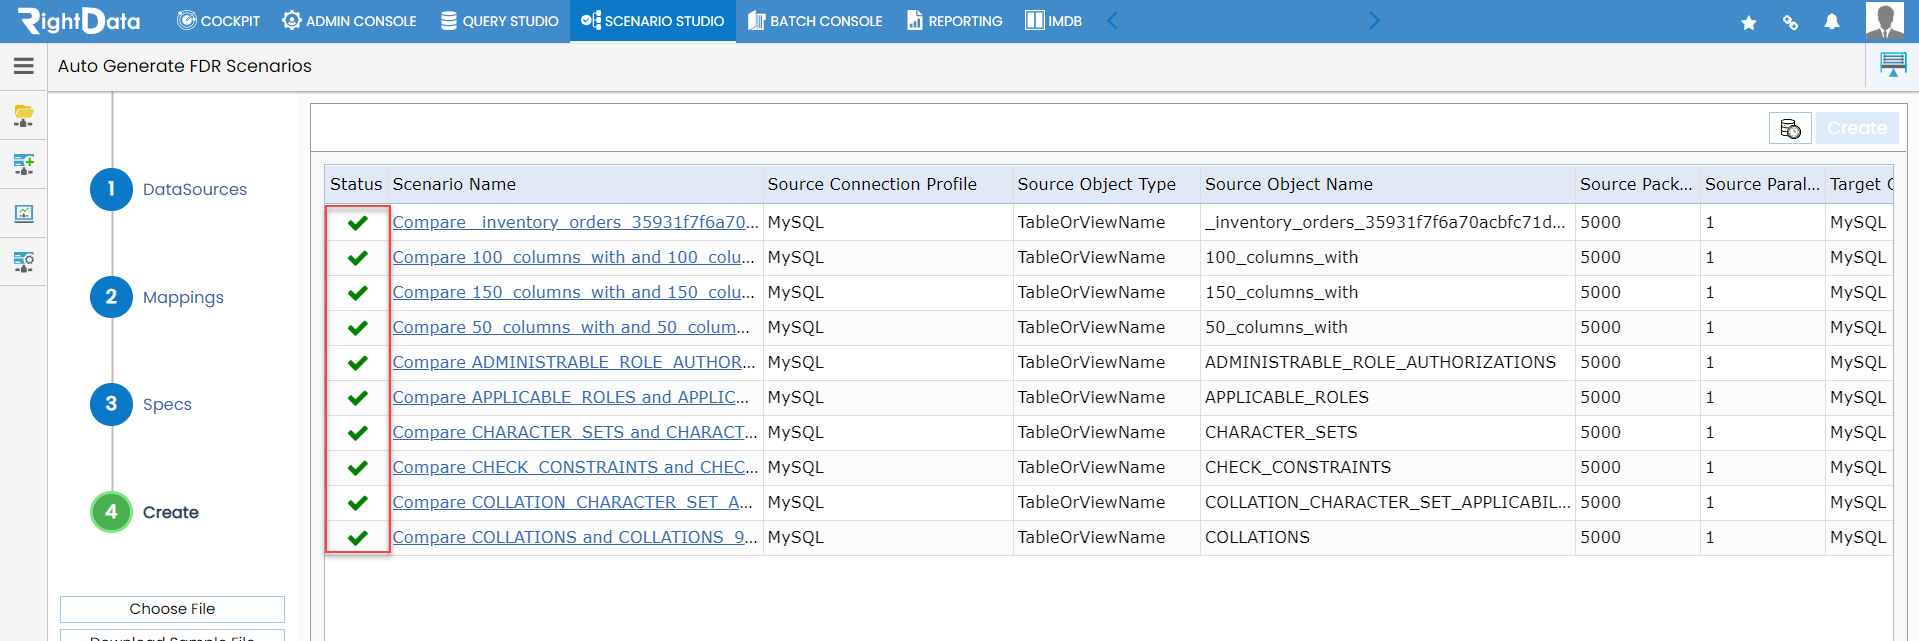Click Auto Generate FDR Scenarios title
Screen dimensions: 1919x641
pyautogui.click(x=185, y=66)
